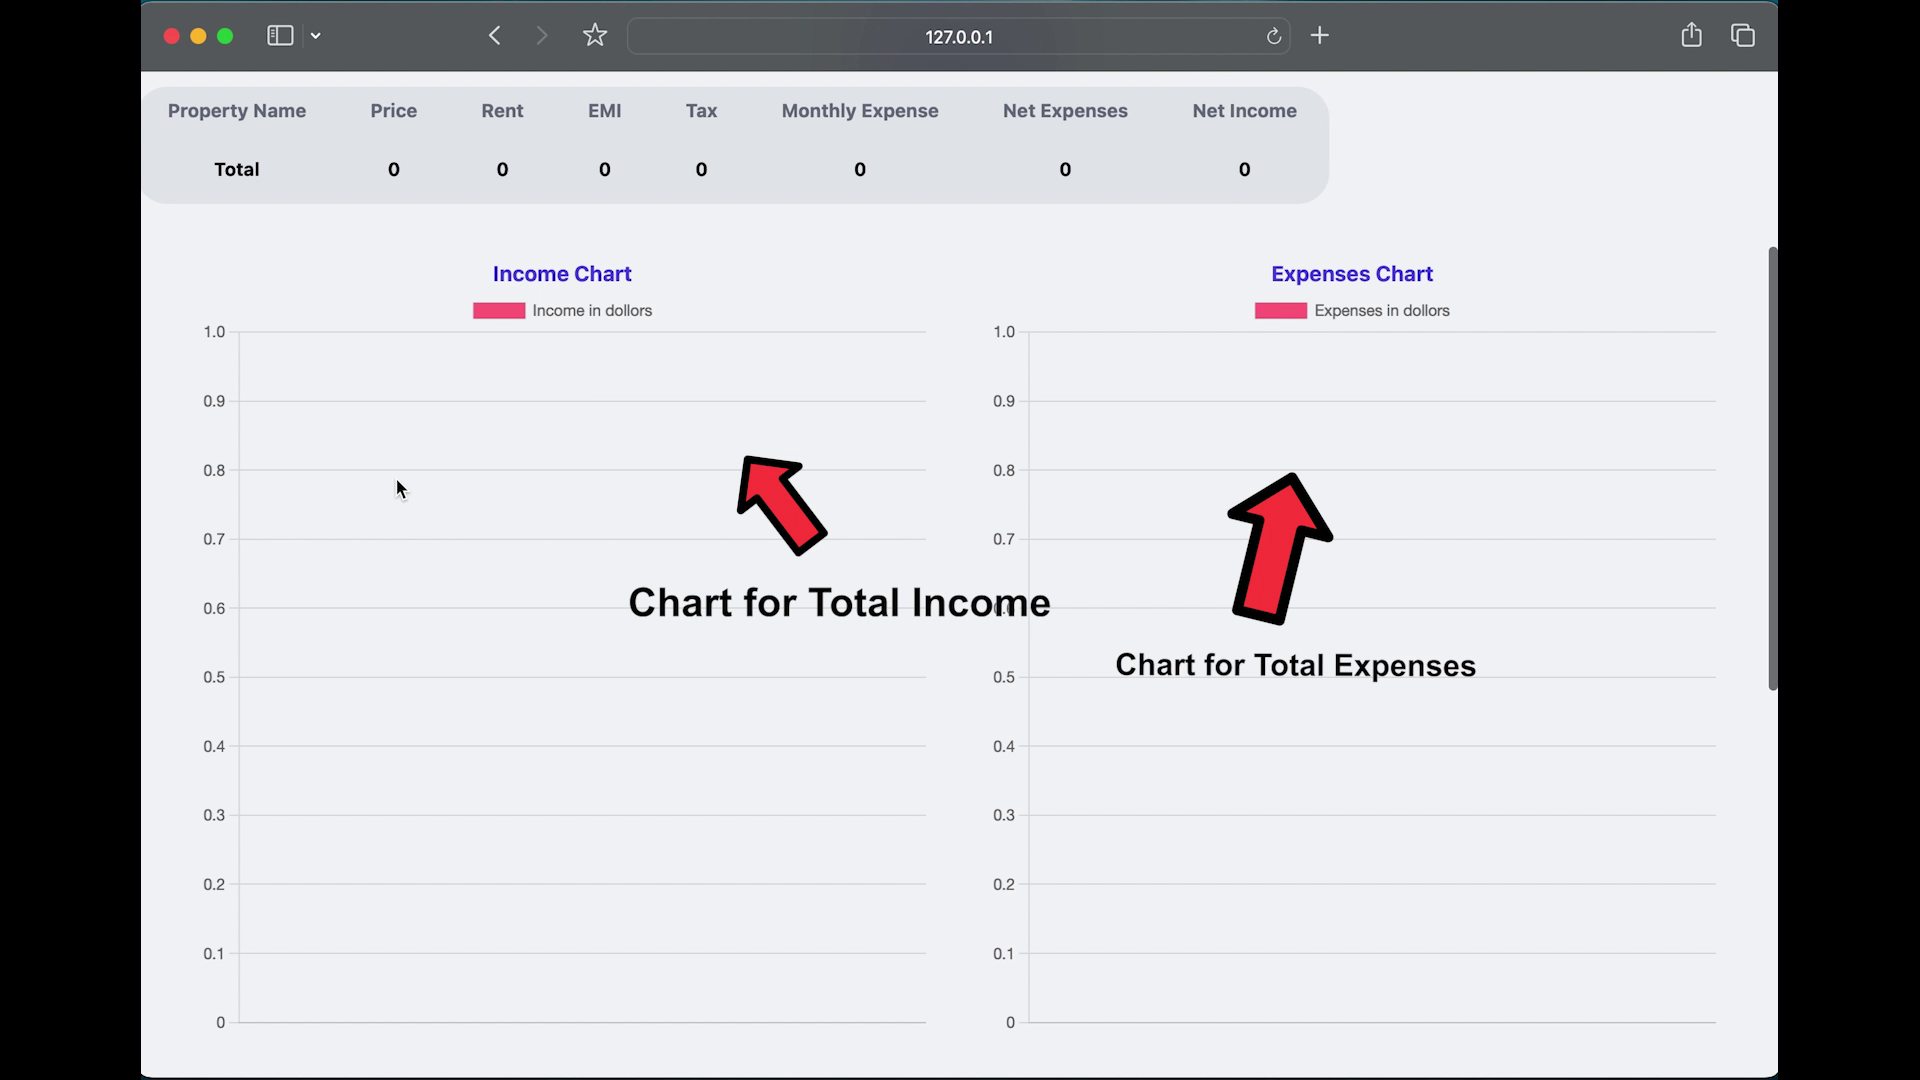Click inside the address bar showing 127.0.0.1
The height and width of the screenshot is (1080, 1920).
(x=958, y=36)
